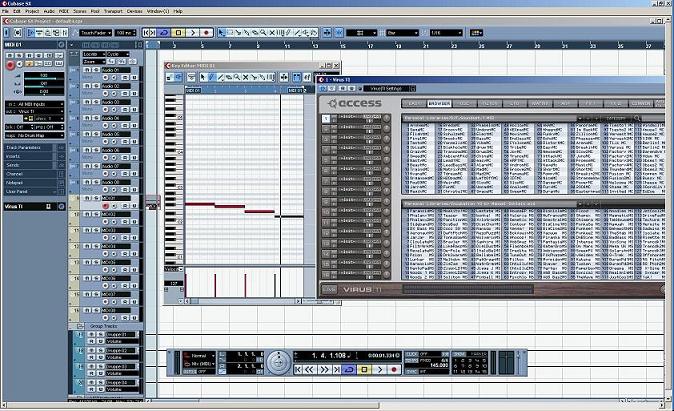Select the Object Selection arrow tool in the main toolbar
The width and height of the screenshot is (674, 411).
(221, 33)
